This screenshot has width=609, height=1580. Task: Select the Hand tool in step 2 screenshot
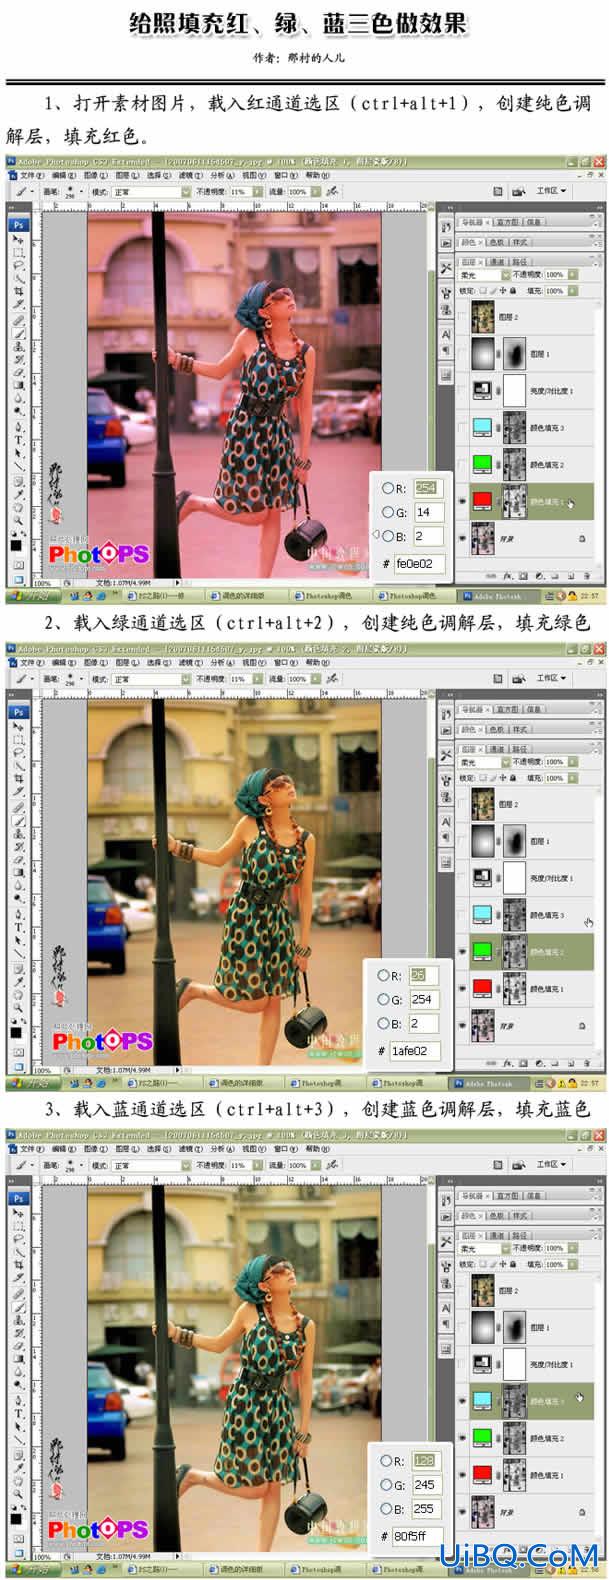(x=18, y=995)
